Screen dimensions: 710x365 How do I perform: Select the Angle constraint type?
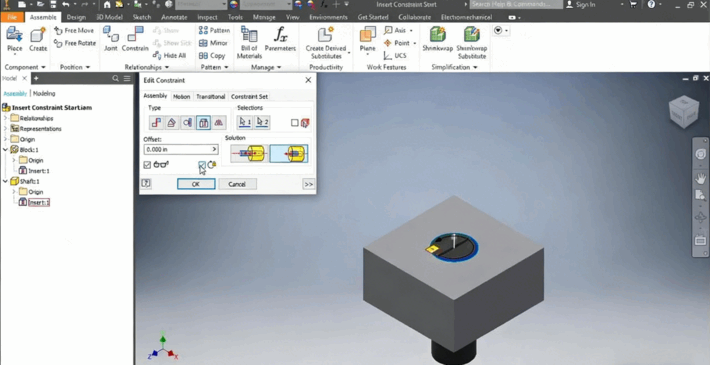(172, 123)
